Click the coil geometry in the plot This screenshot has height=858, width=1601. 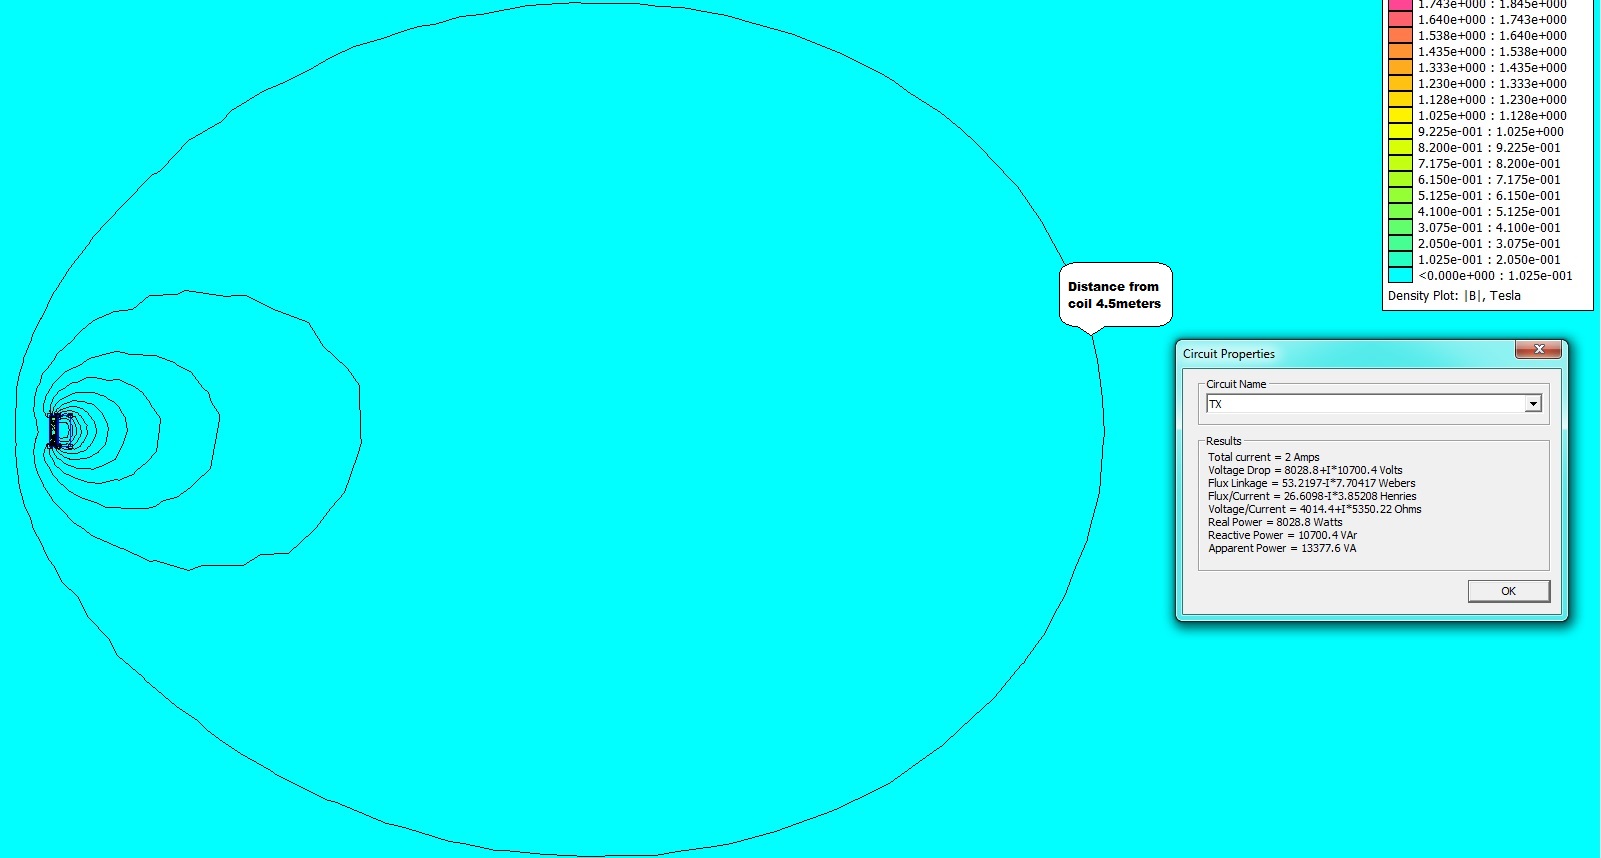pos(61,431)
